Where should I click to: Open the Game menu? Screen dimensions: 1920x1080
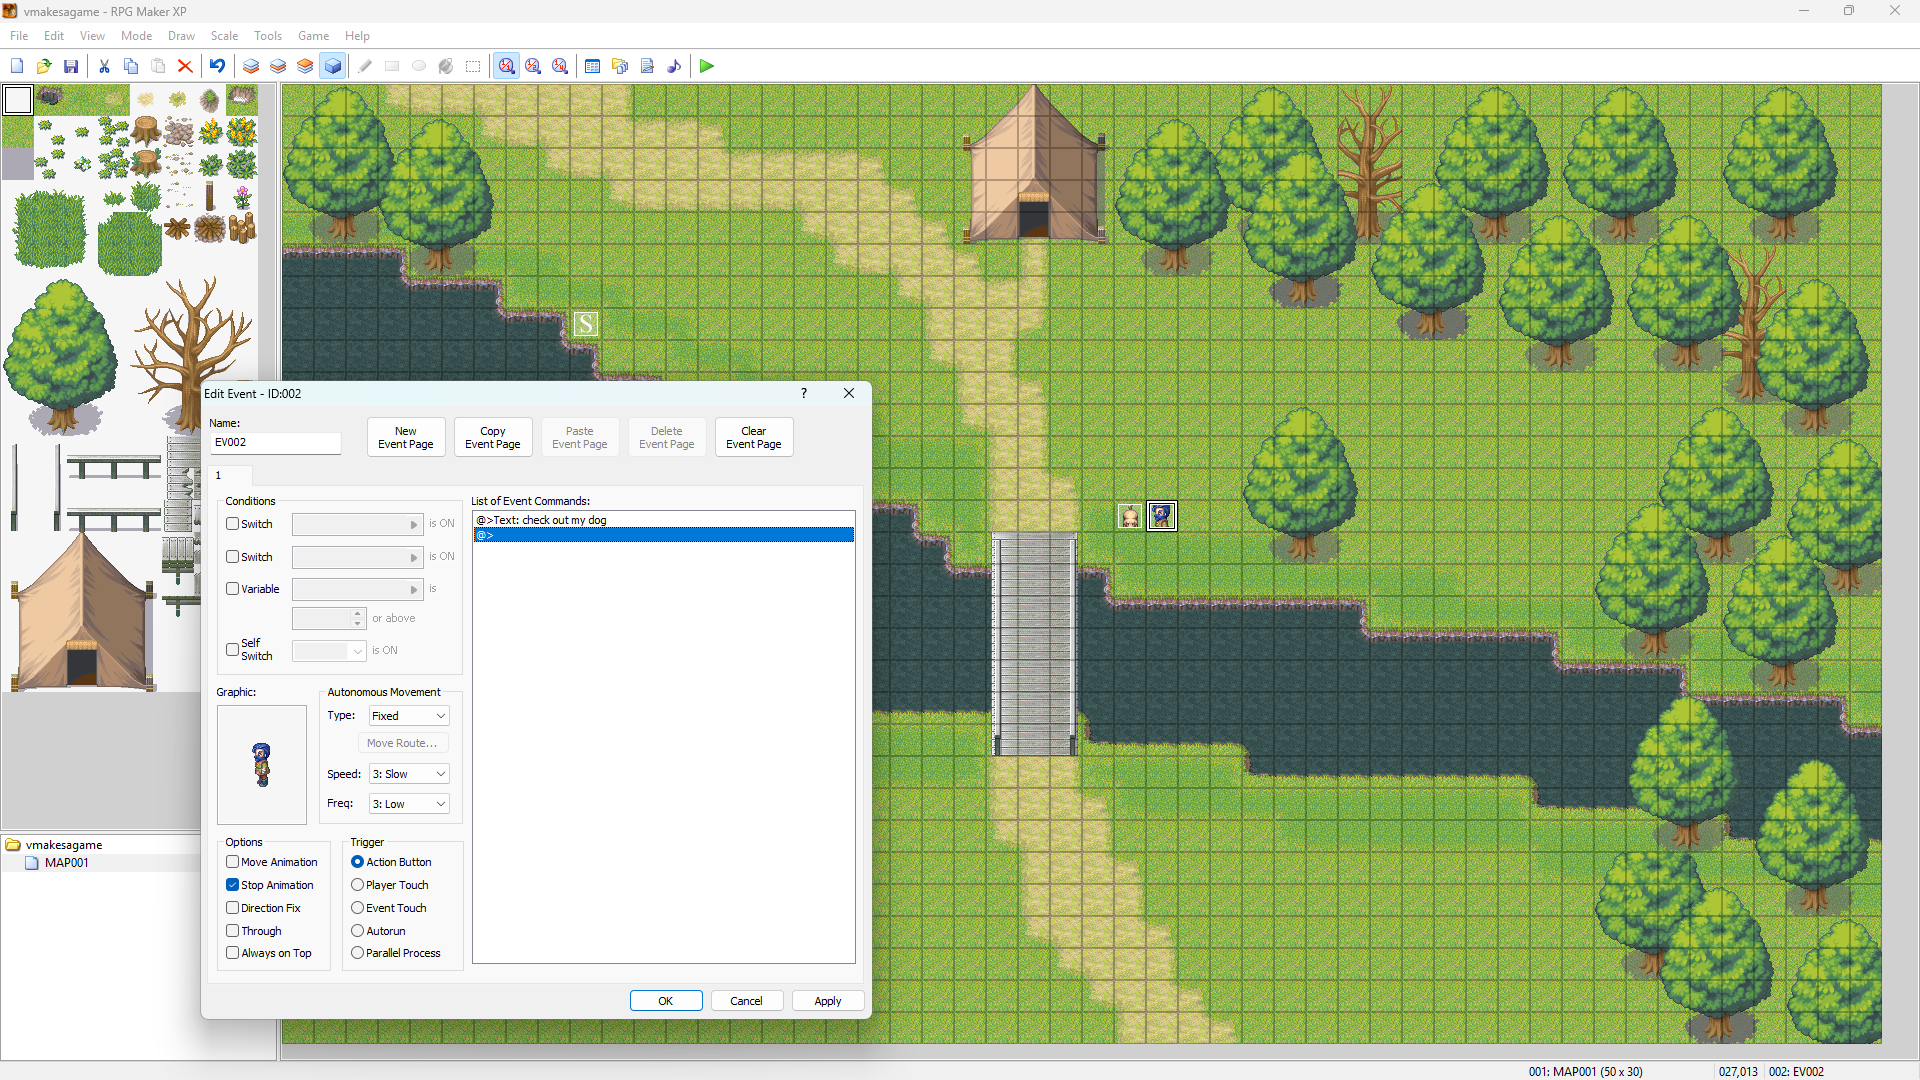click(313, 36)
